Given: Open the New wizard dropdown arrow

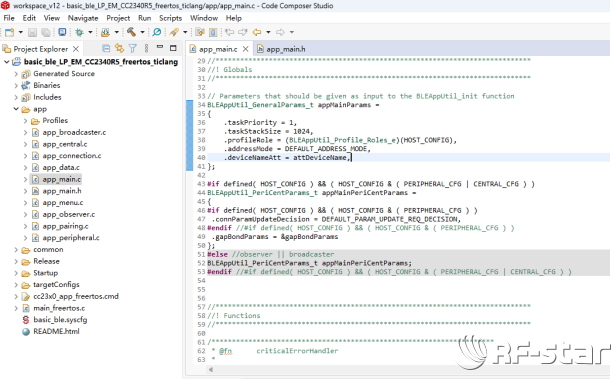Looking at the screenshot, I should [x=21, y=32].
